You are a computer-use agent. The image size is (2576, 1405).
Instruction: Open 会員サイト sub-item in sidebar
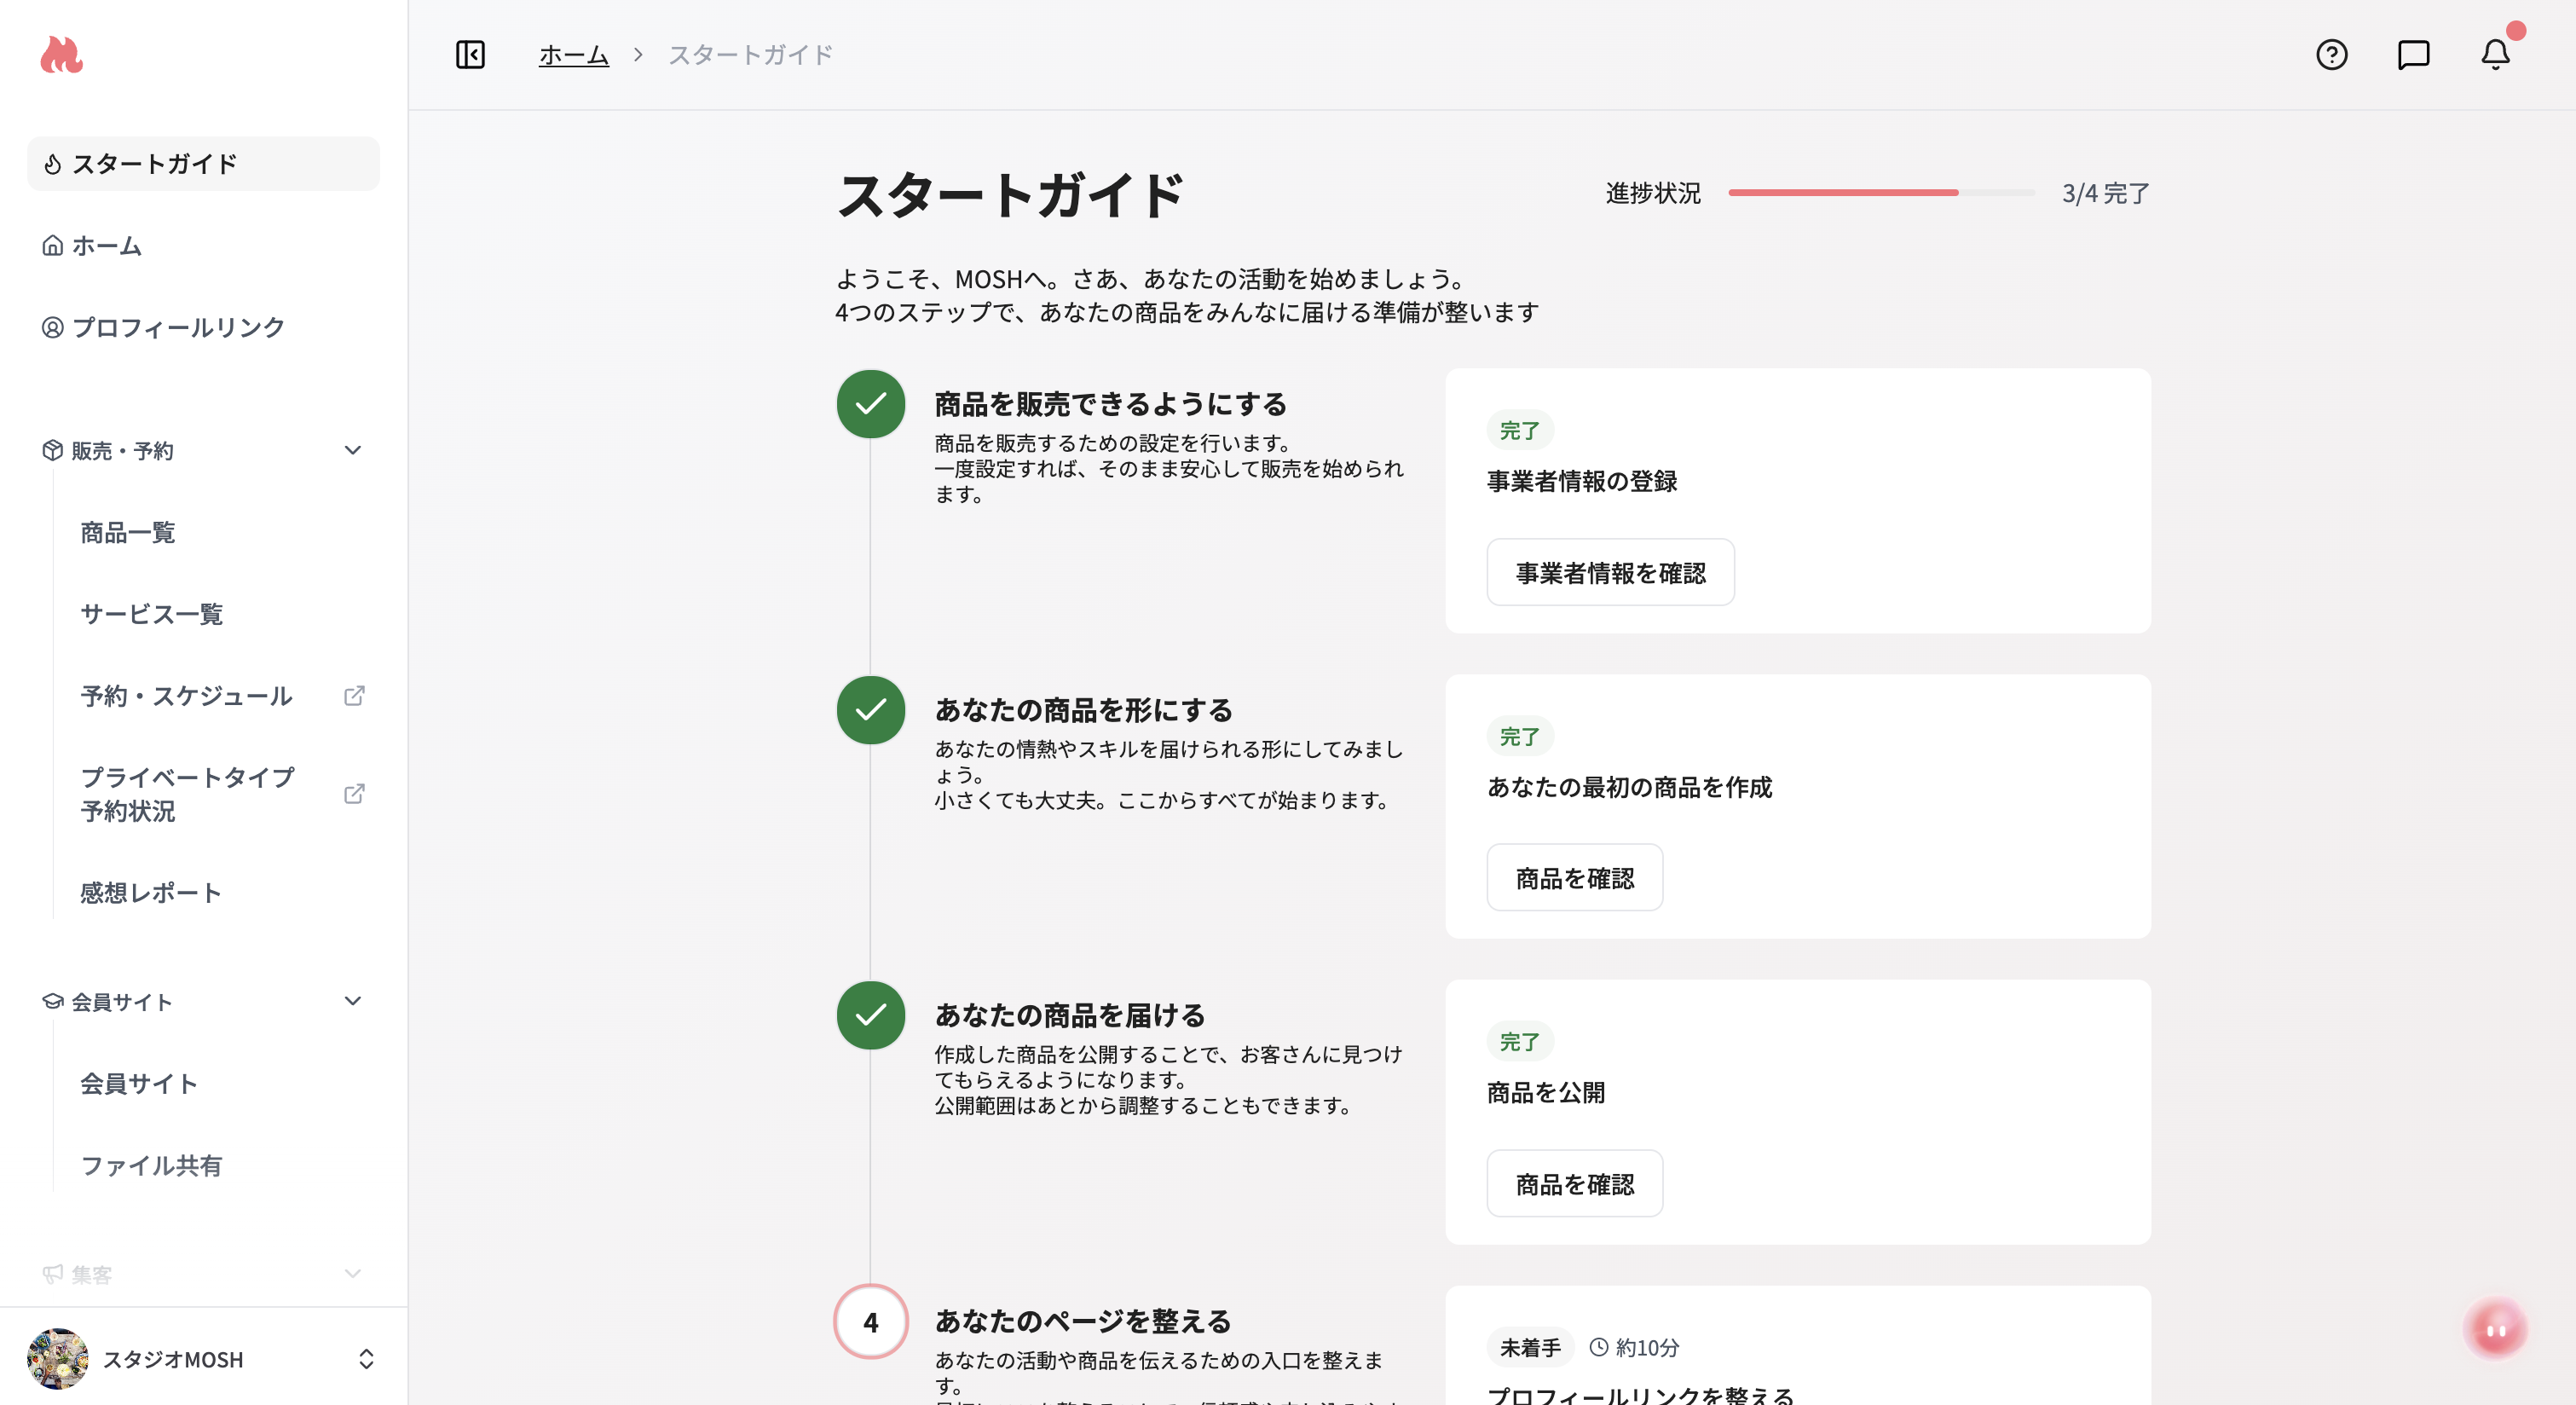[139, 1083]
